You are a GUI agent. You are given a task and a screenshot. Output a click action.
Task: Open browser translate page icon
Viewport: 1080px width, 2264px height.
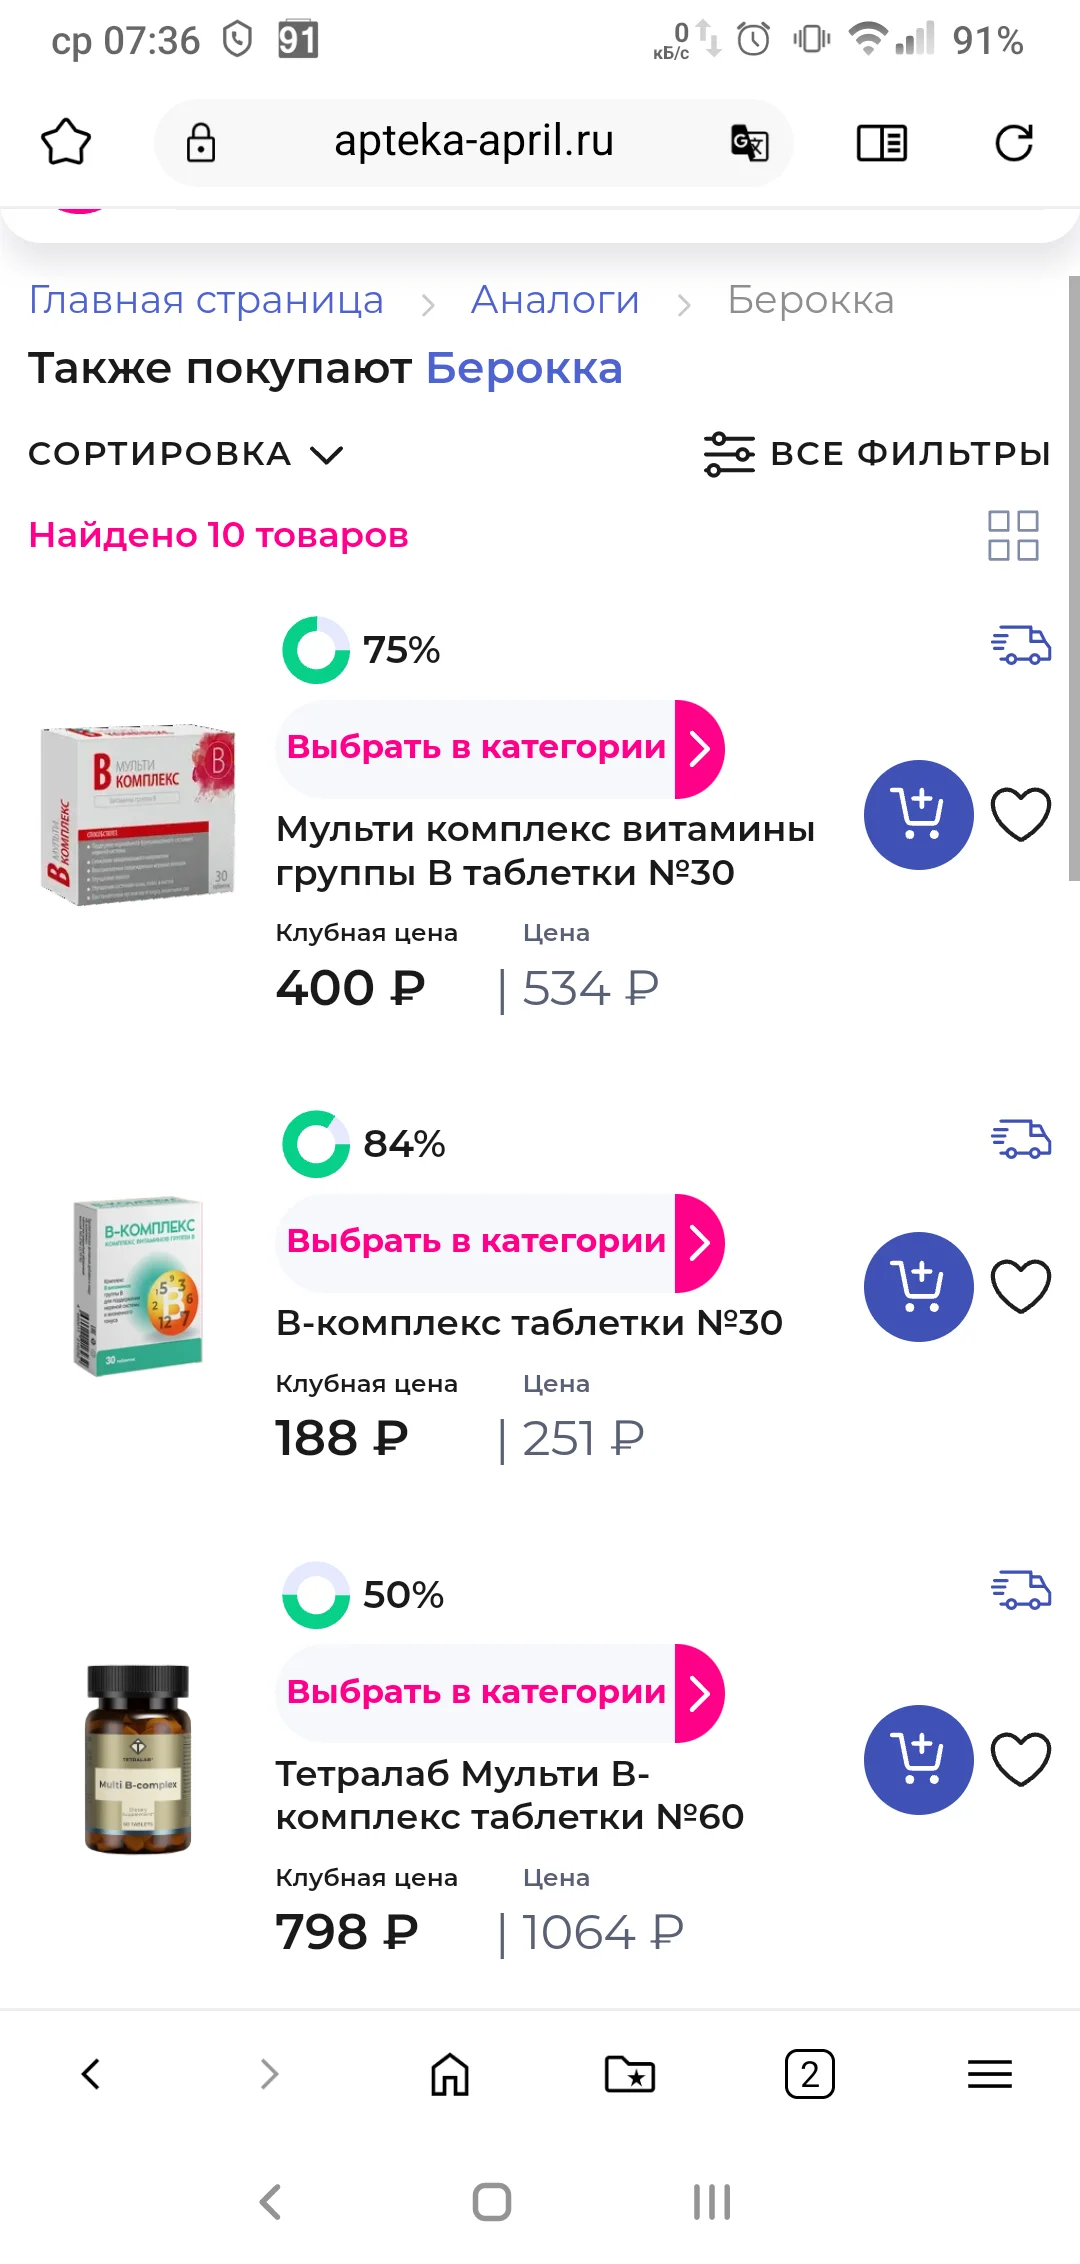749,143
